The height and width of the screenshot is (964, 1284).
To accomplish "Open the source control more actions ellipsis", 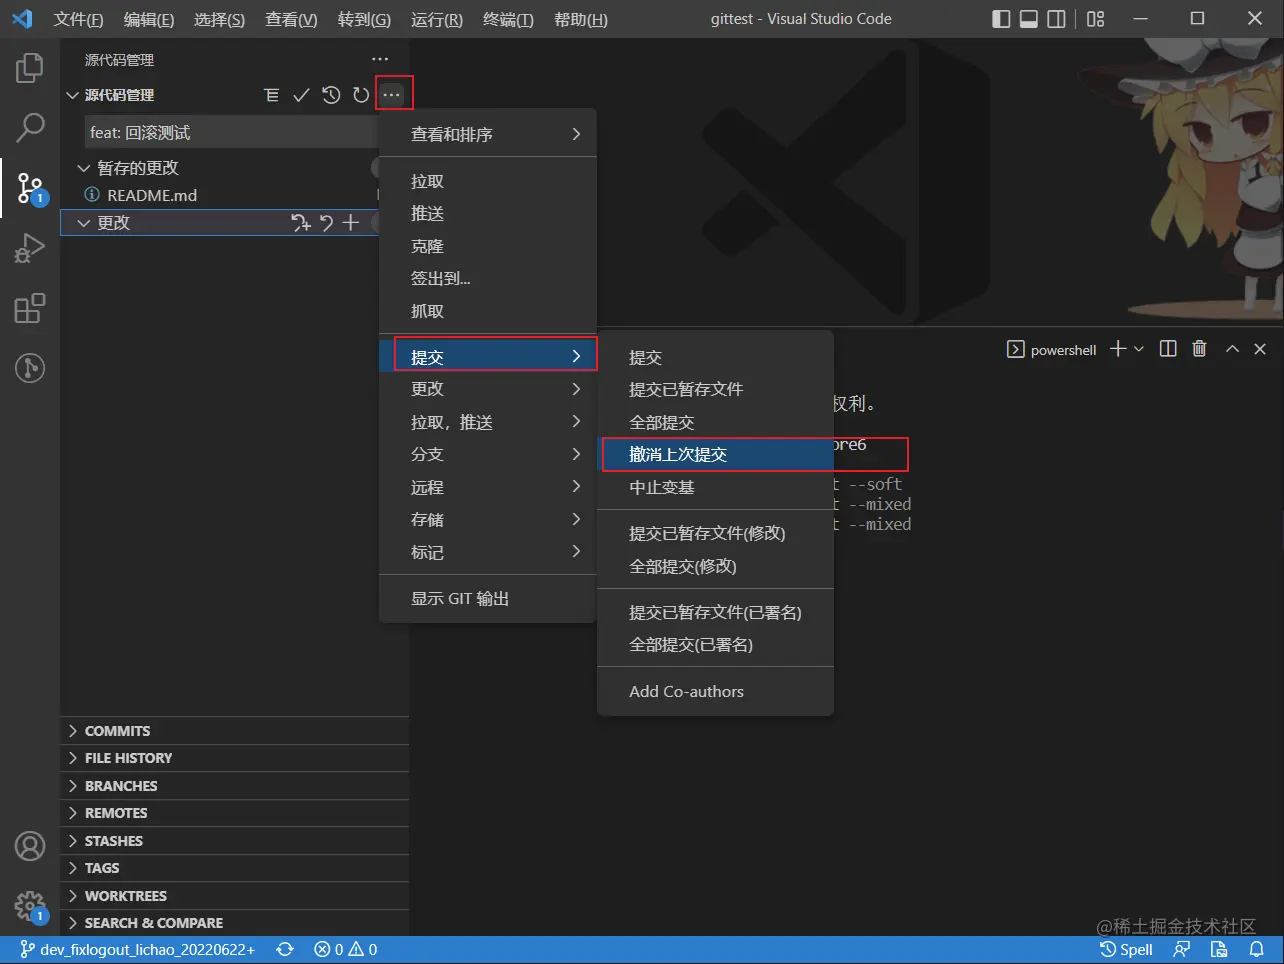I will (x=391, y=95).
